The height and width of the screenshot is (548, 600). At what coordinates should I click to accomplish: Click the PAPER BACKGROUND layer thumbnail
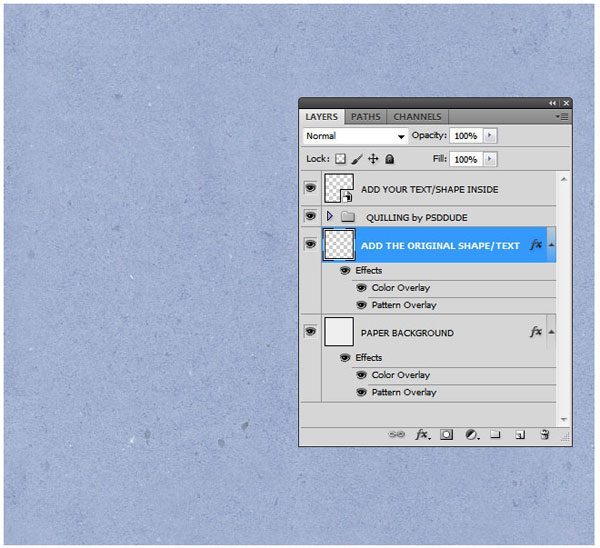click(339, 331)
